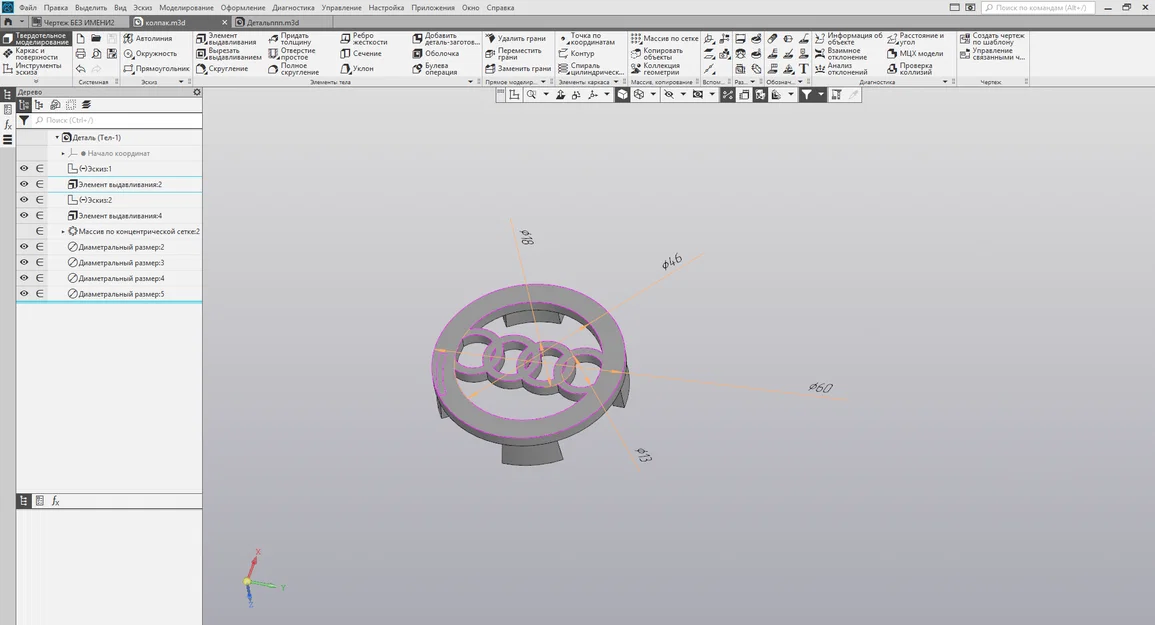Click Полное скругление tool
The image size is (1155, 625).
[x=294, y=69]
